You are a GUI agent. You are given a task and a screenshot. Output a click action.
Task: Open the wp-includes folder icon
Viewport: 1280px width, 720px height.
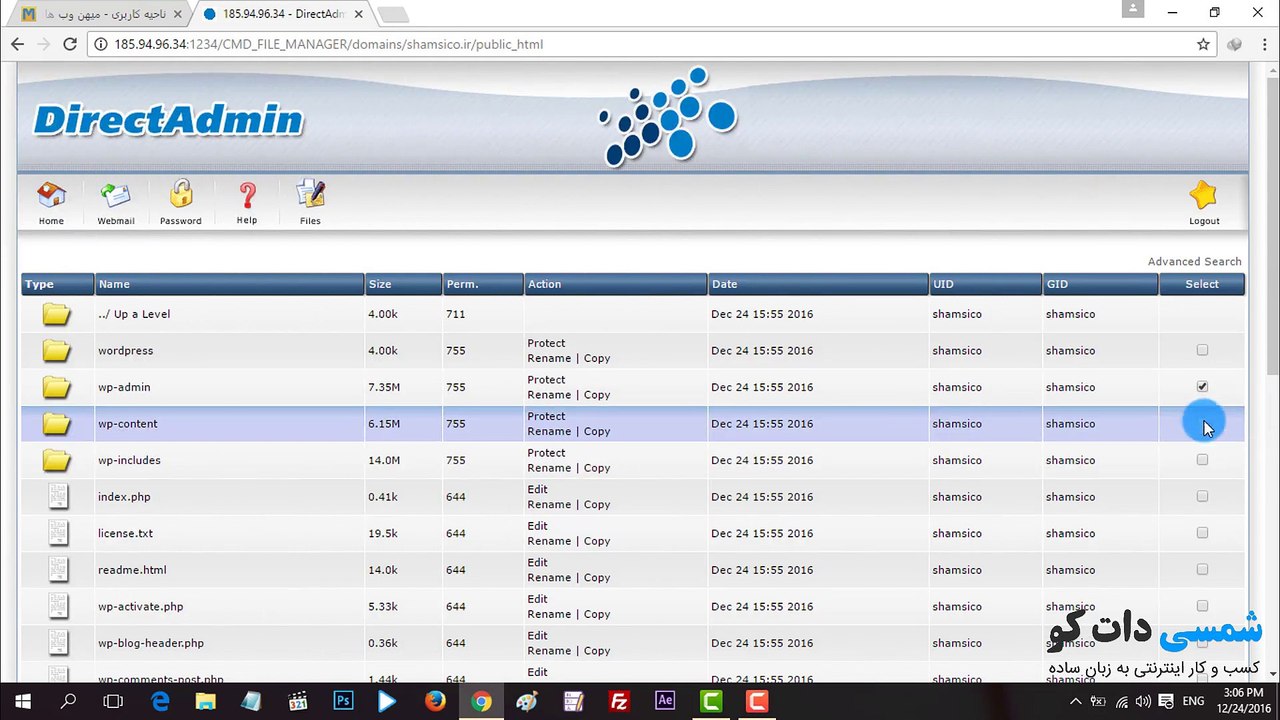pos(57,460)
